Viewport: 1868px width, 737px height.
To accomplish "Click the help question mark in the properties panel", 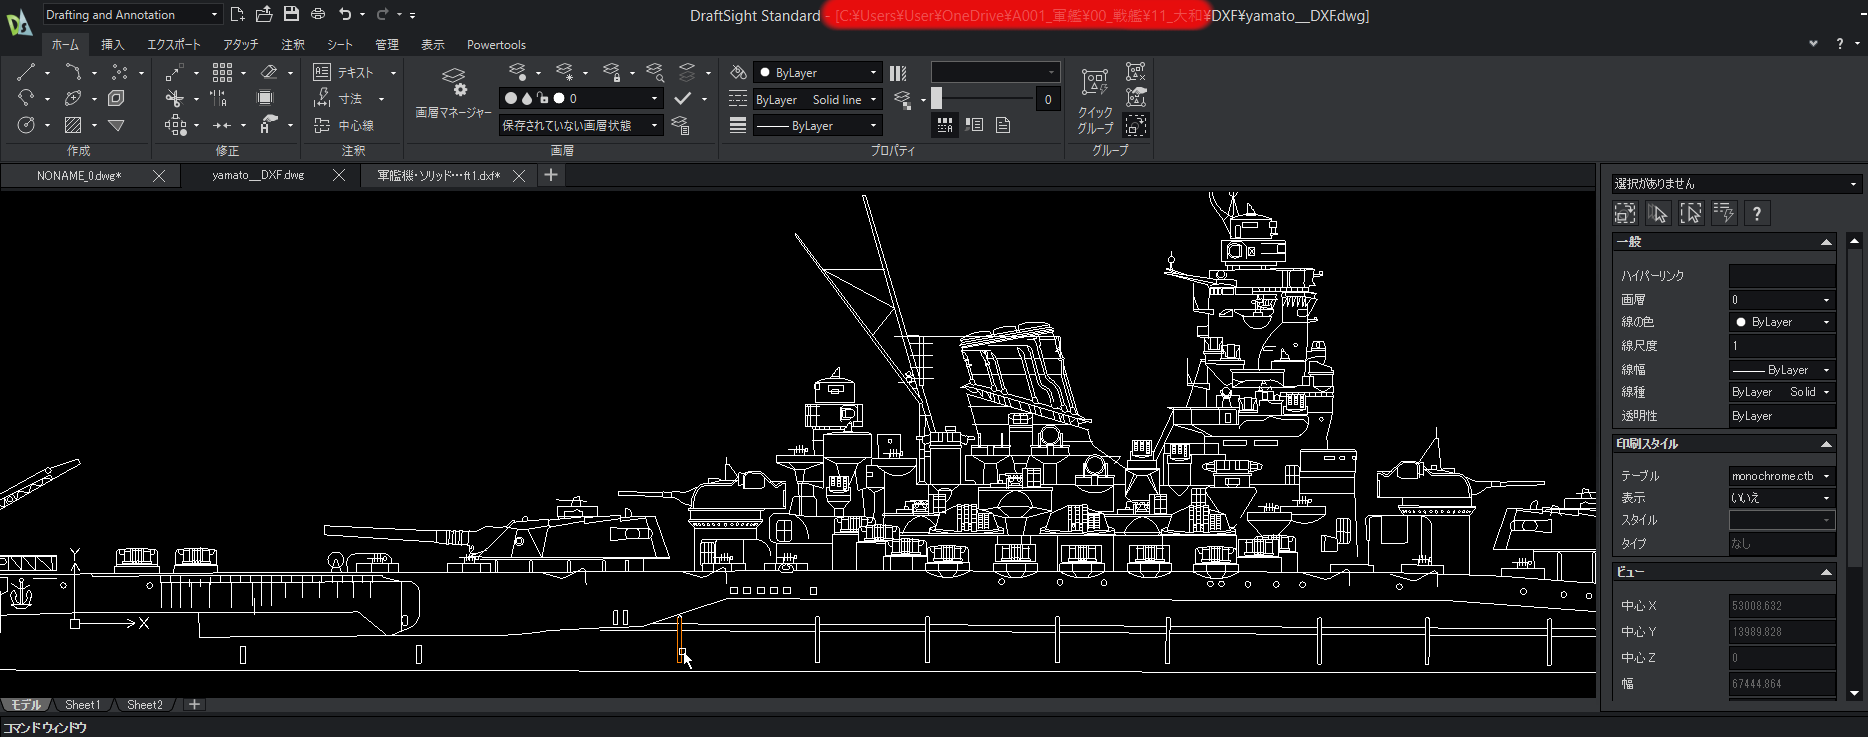I will (x=1756, y=213).
